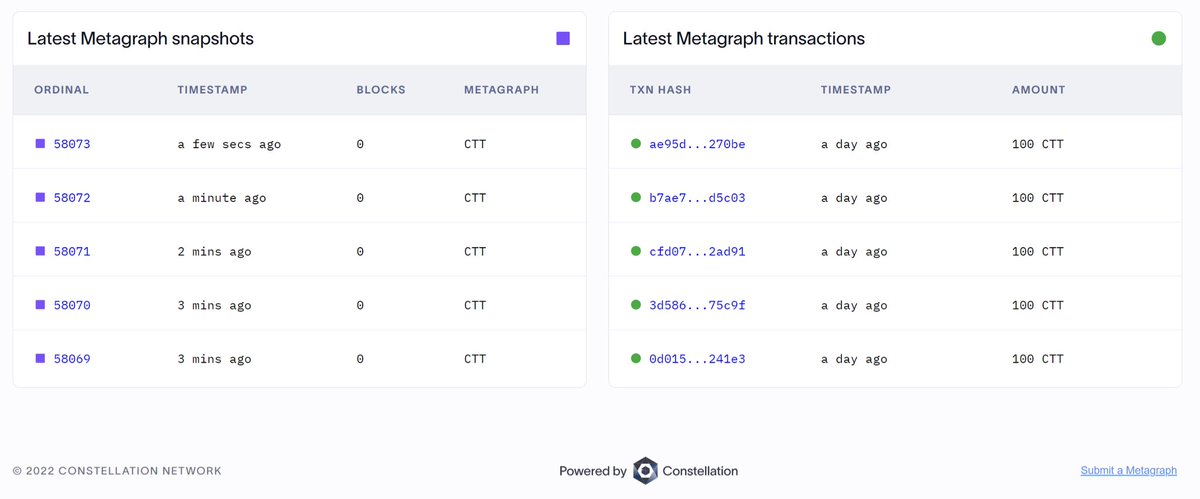
Task: Click 100 CTT amount for cfd07...2ad91
Action: [x=1038, y=251]
